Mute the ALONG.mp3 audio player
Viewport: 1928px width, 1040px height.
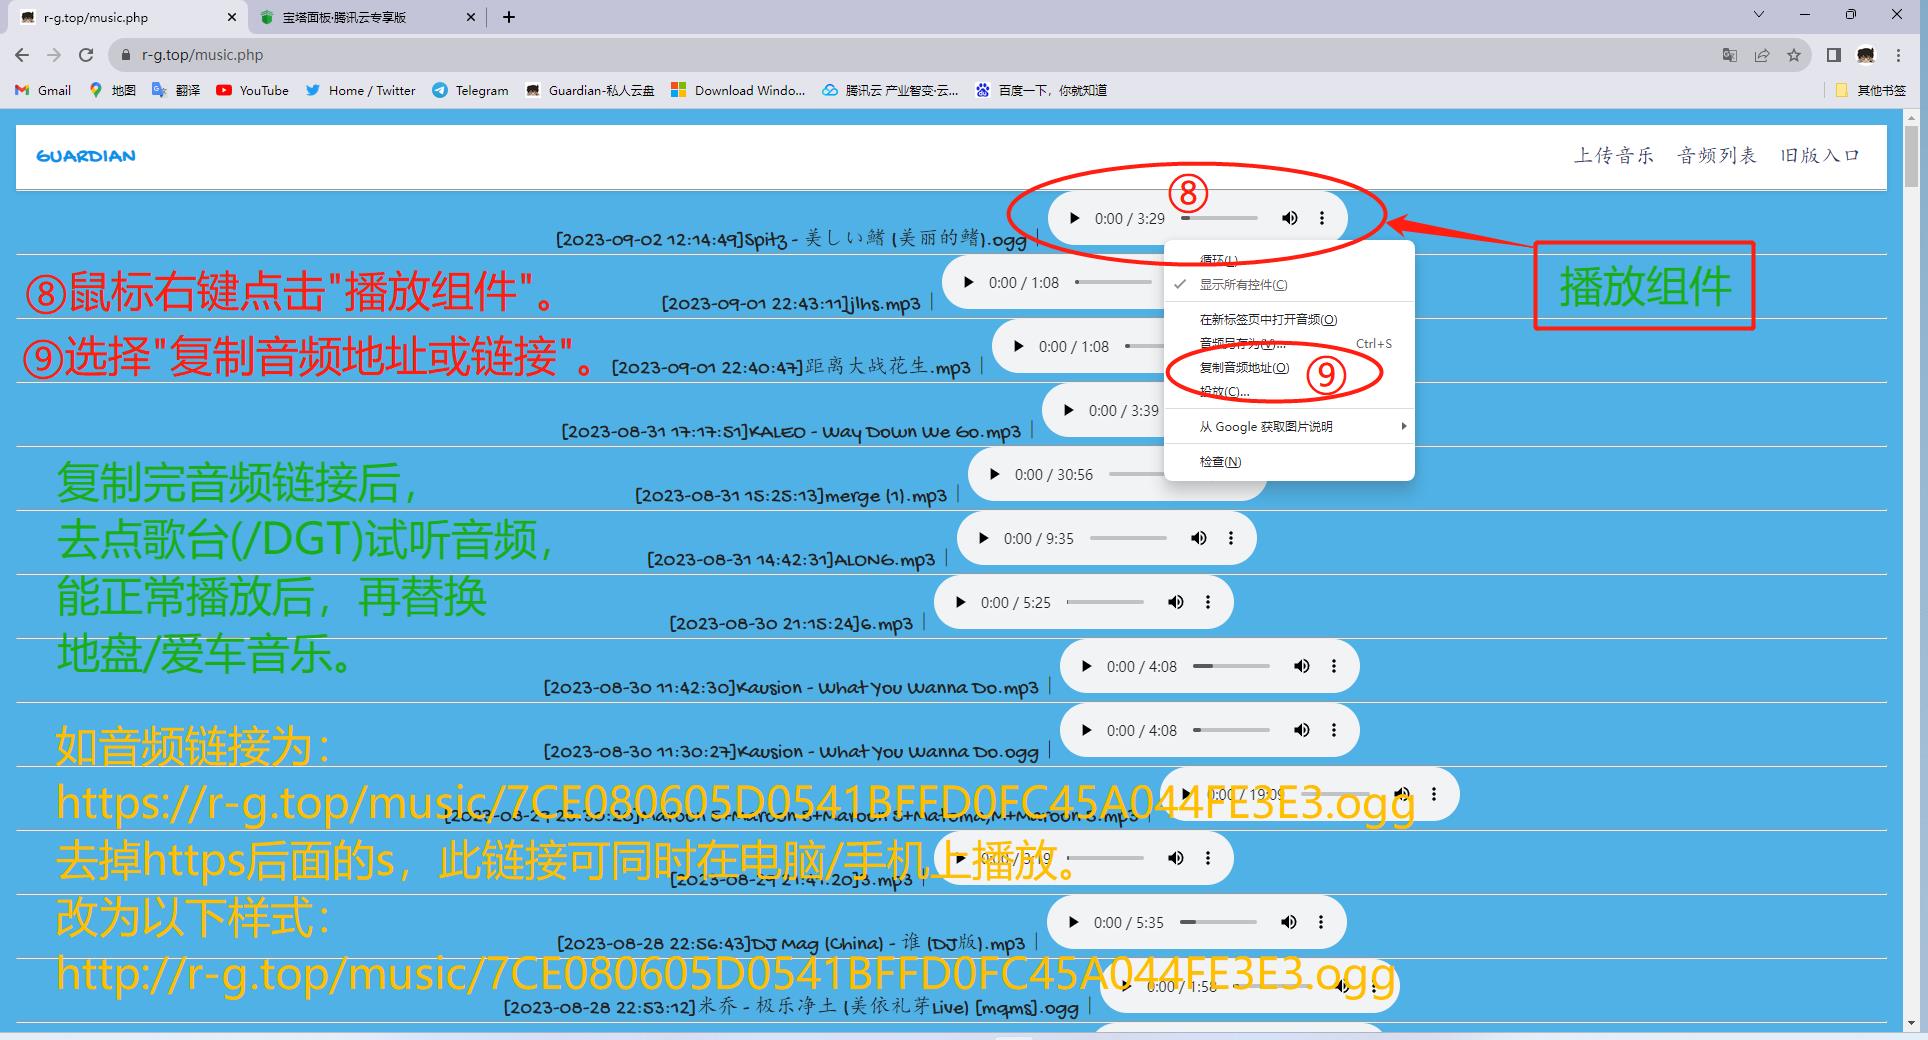(1198, 538)
